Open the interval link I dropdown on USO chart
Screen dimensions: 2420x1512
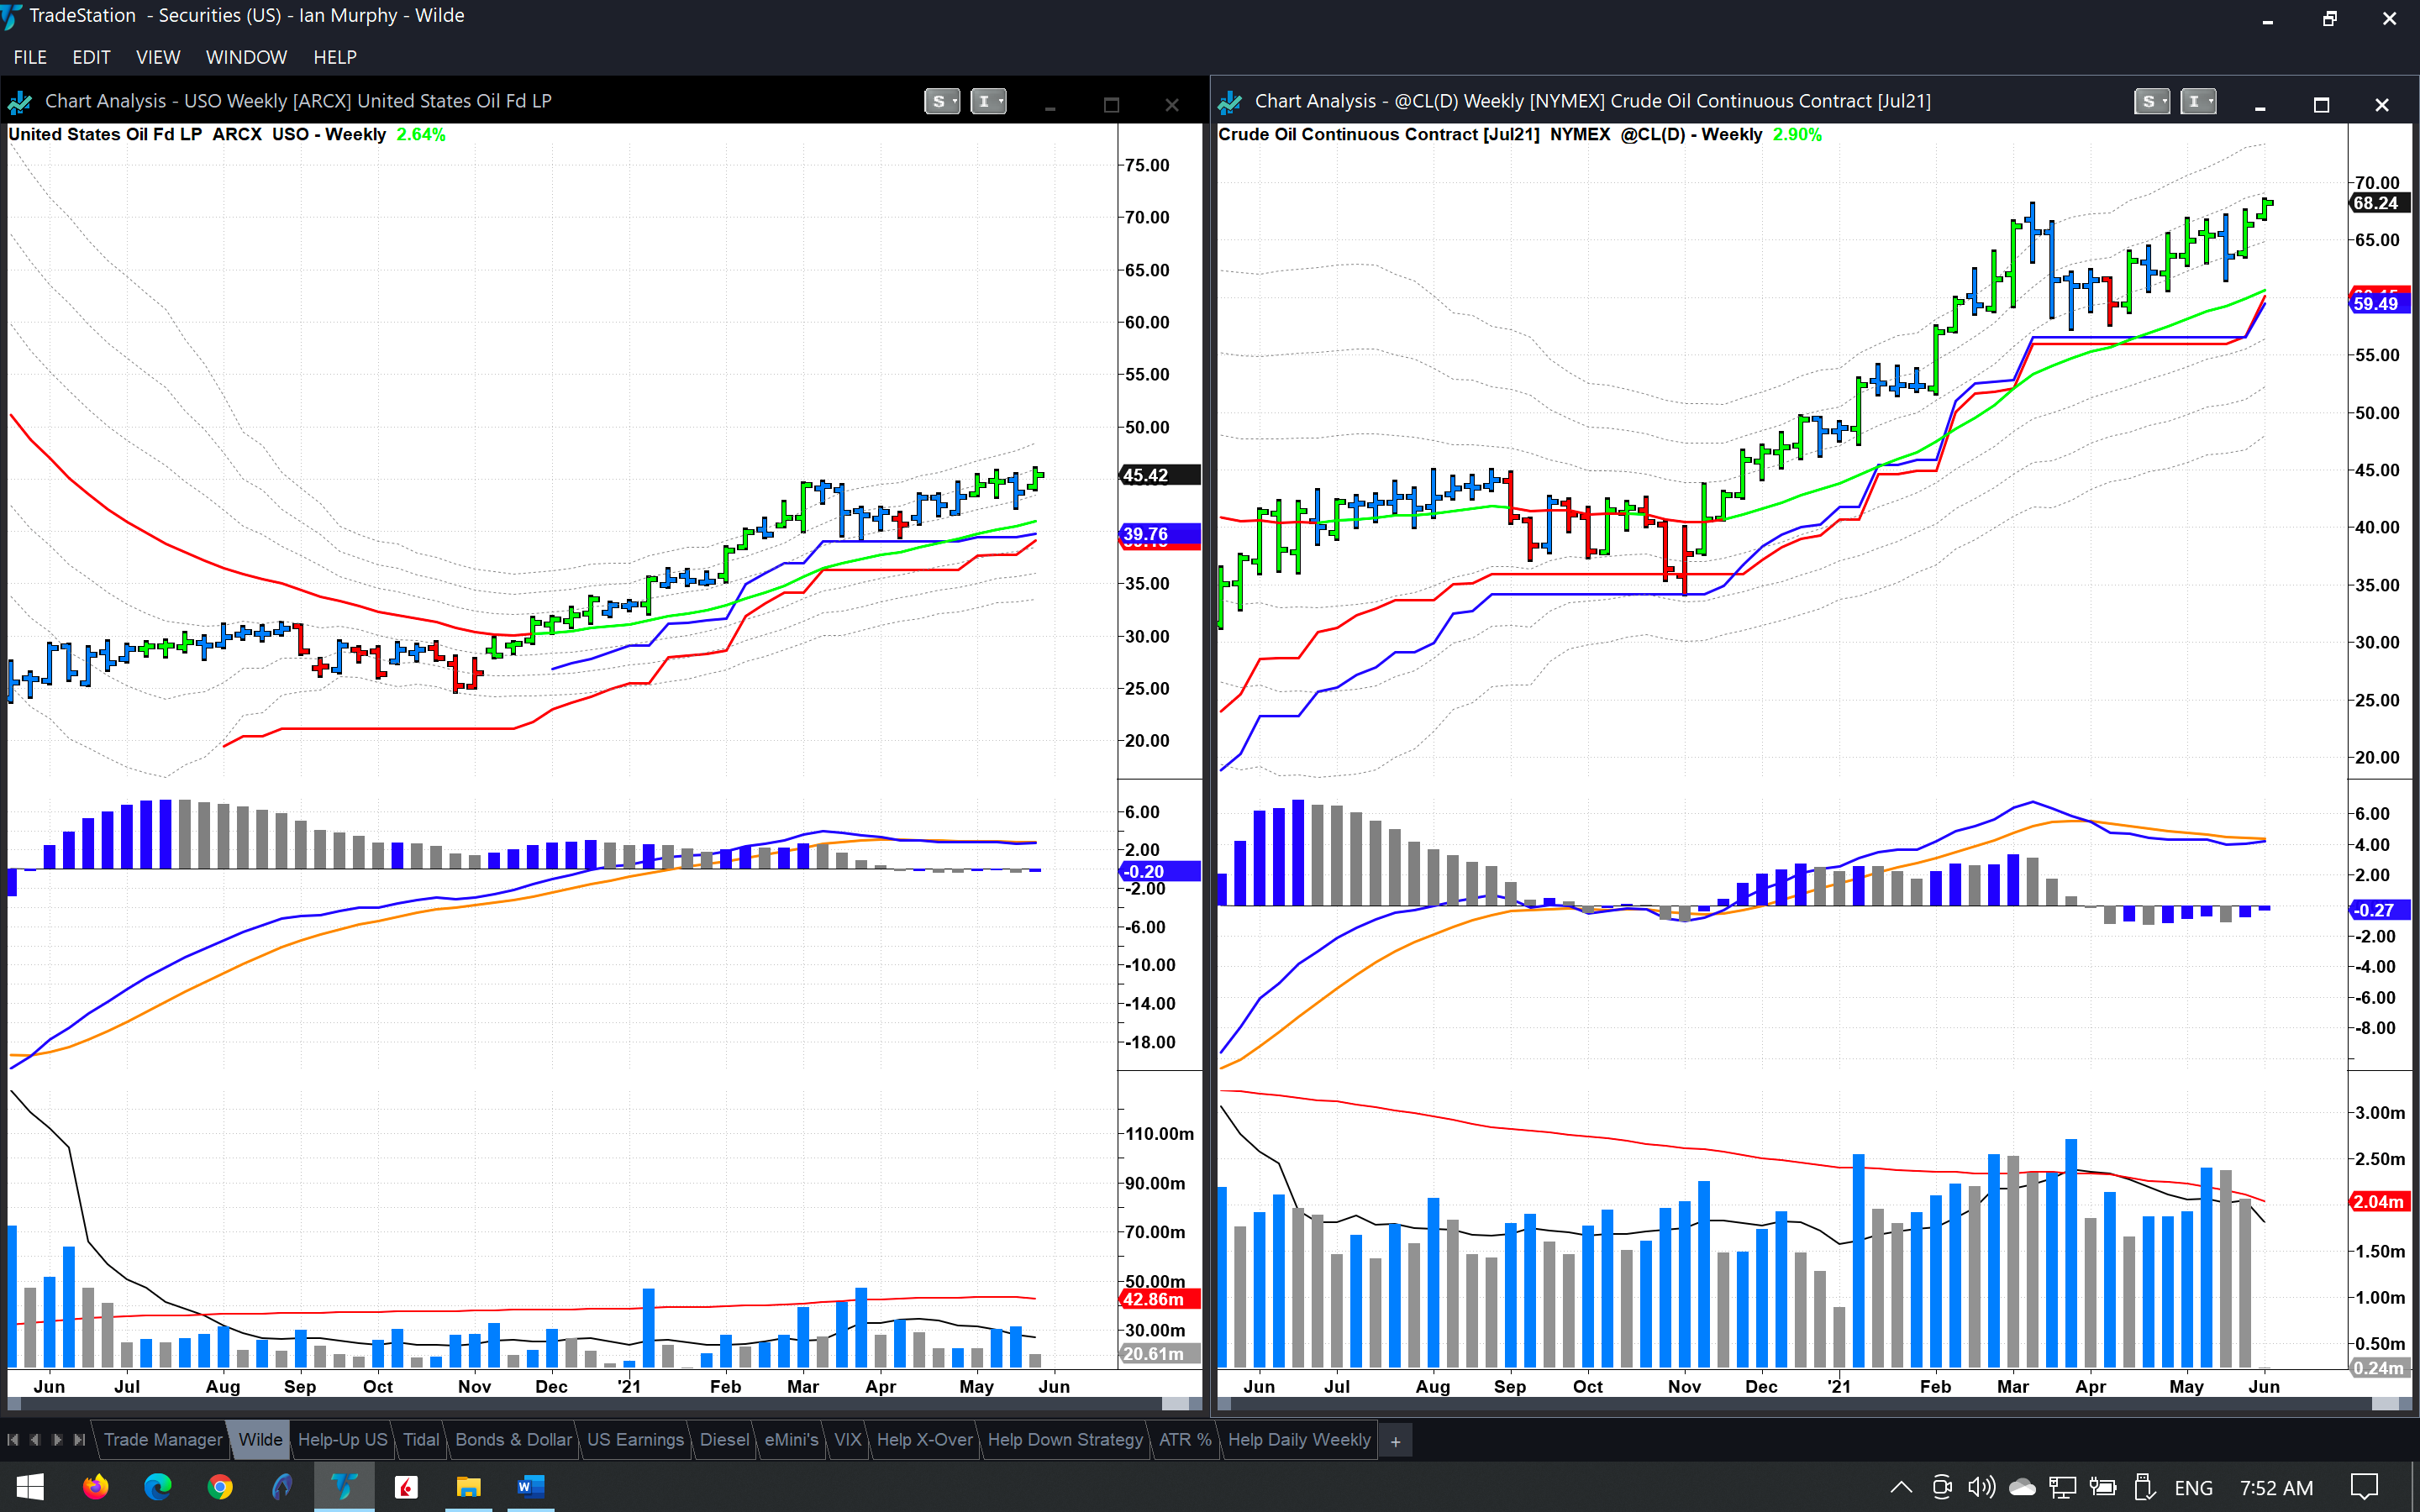[x=988, y=101]
